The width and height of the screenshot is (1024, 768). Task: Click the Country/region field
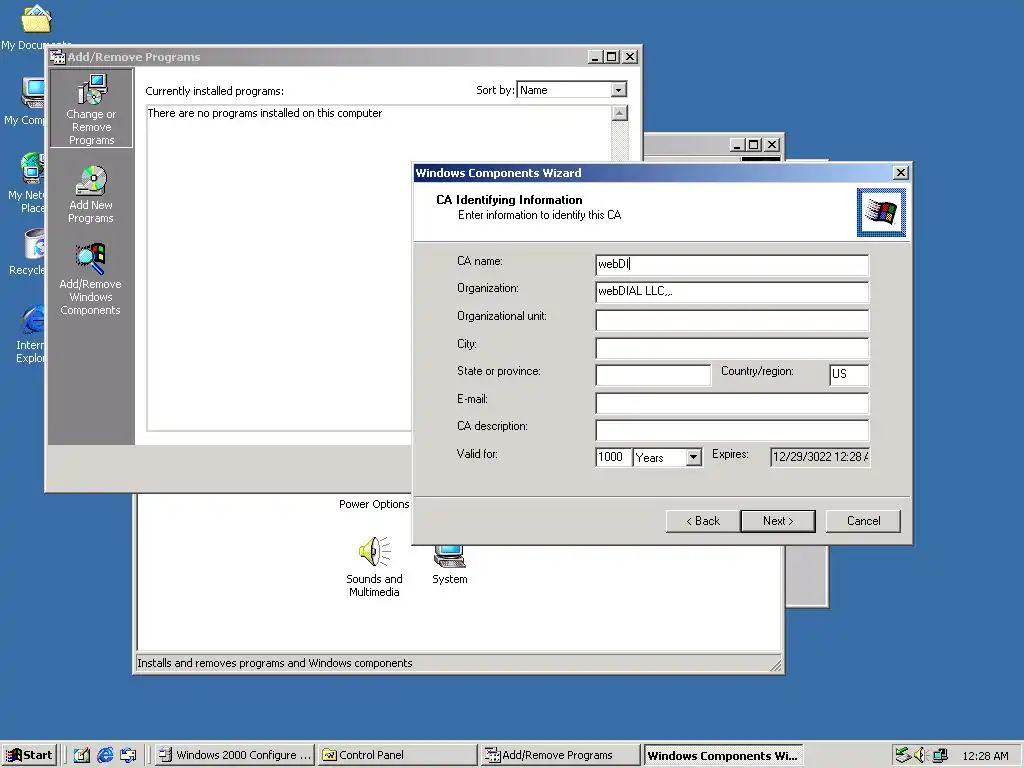point(849,374)
